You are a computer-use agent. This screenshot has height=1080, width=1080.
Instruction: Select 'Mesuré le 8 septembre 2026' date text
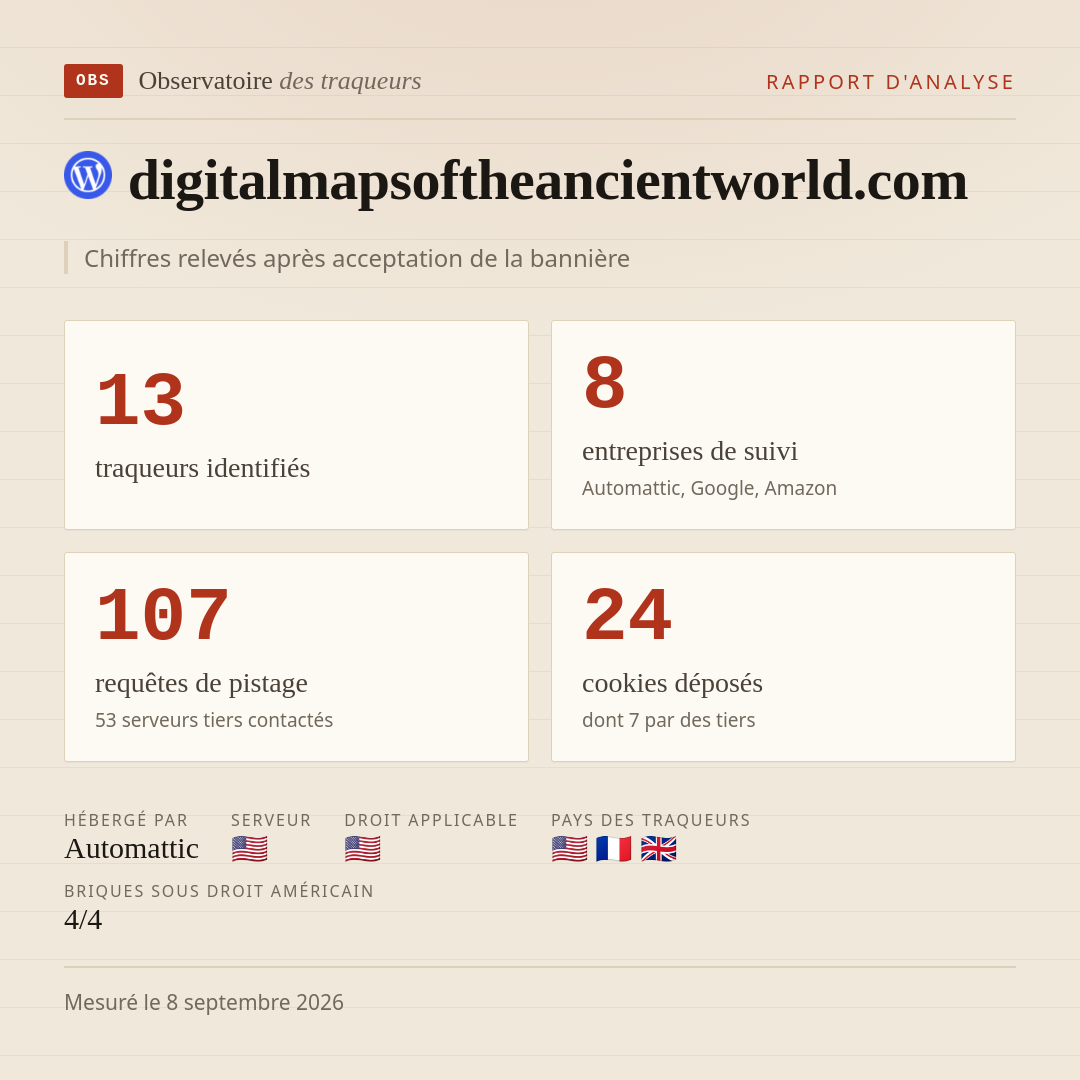coord(204,1002)
